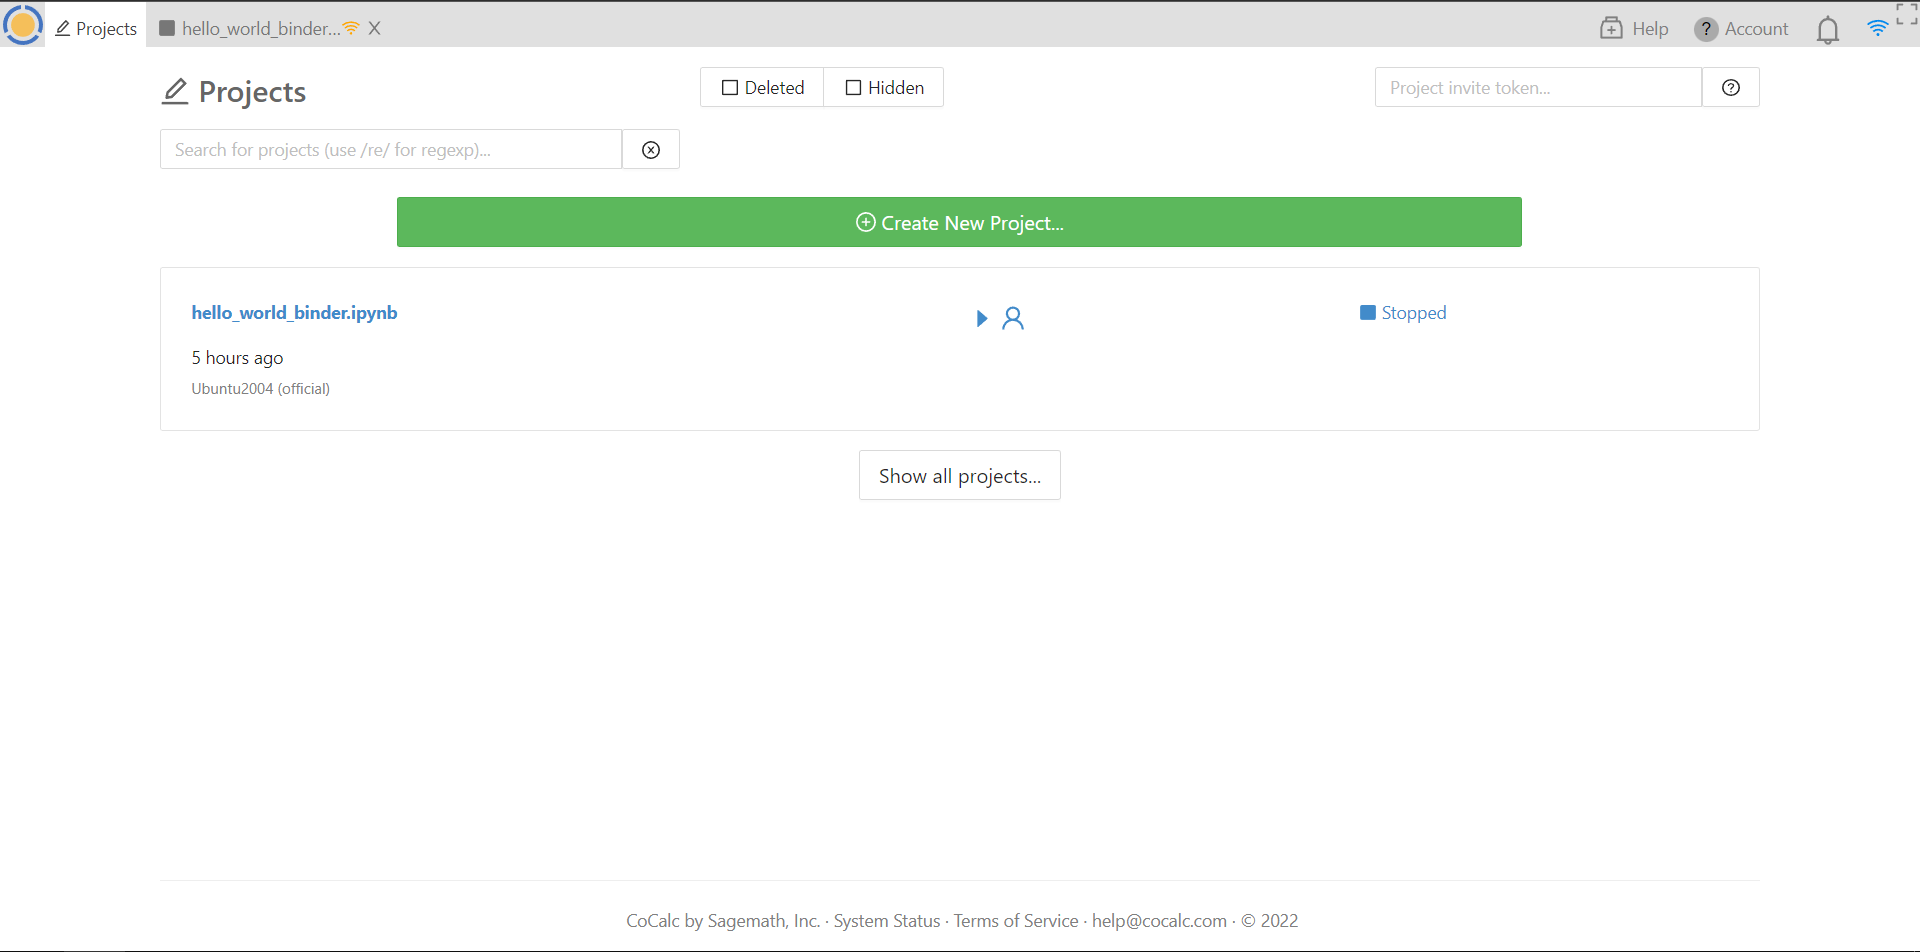Click the collaborator user icon
Image resolution: width=1920 pixels, height=952 pixels.
click(x=1013, y=318)
